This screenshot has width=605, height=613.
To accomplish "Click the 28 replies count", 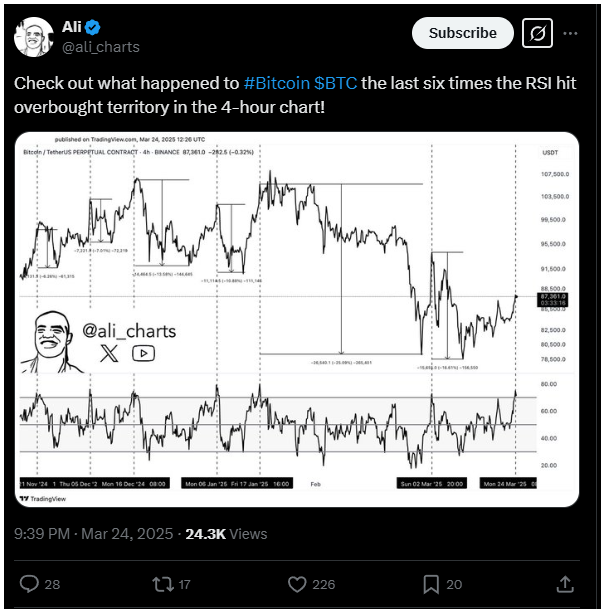I will coord(53,583).
